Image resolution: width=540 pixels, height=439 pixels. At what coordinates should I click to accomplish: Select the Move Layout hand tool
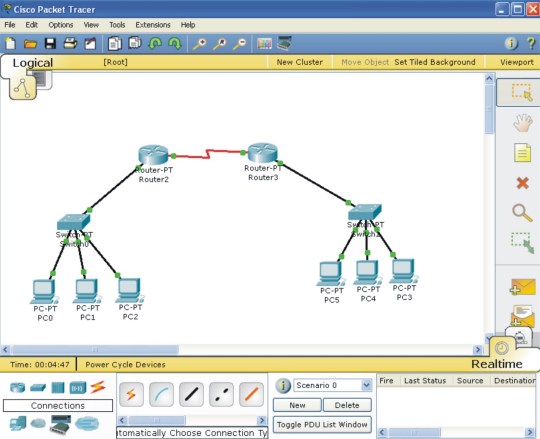pos(523,122)
